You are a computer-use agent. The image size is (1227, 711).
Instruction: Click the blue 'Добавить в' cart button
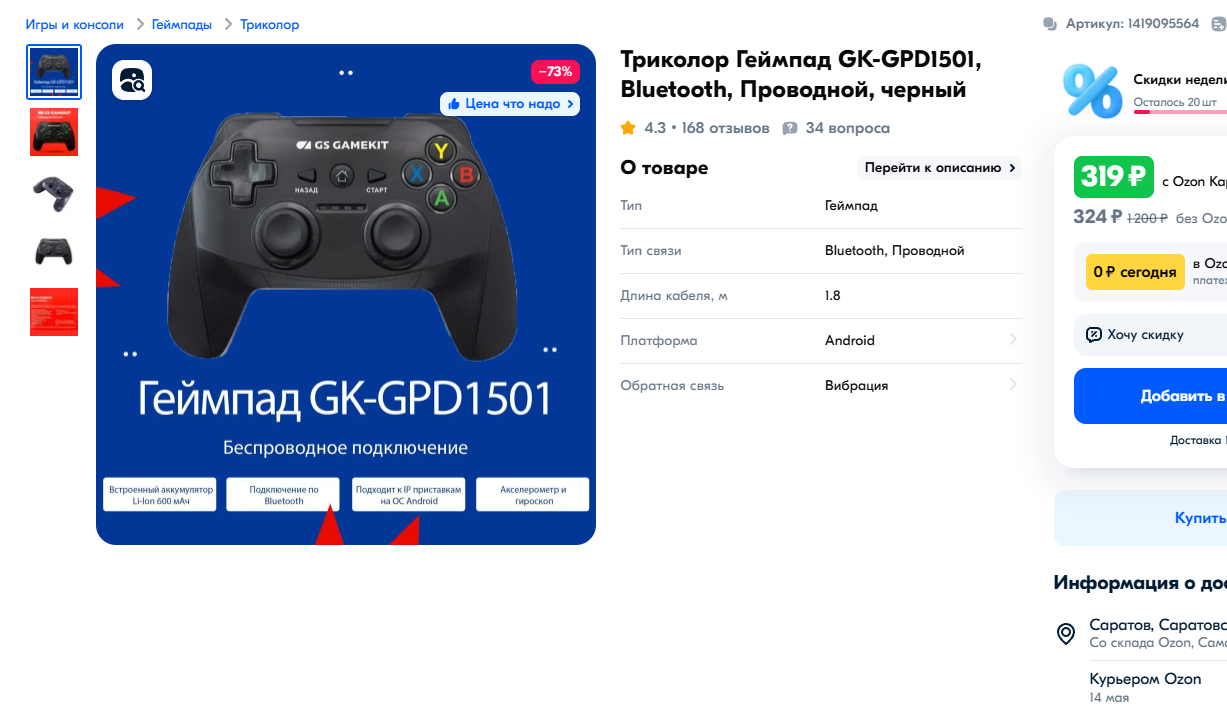coord(1150,396)
